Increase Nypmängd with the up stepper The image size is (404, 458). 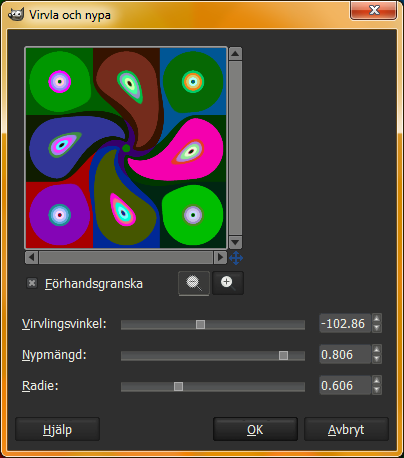[x=377, y=349]
